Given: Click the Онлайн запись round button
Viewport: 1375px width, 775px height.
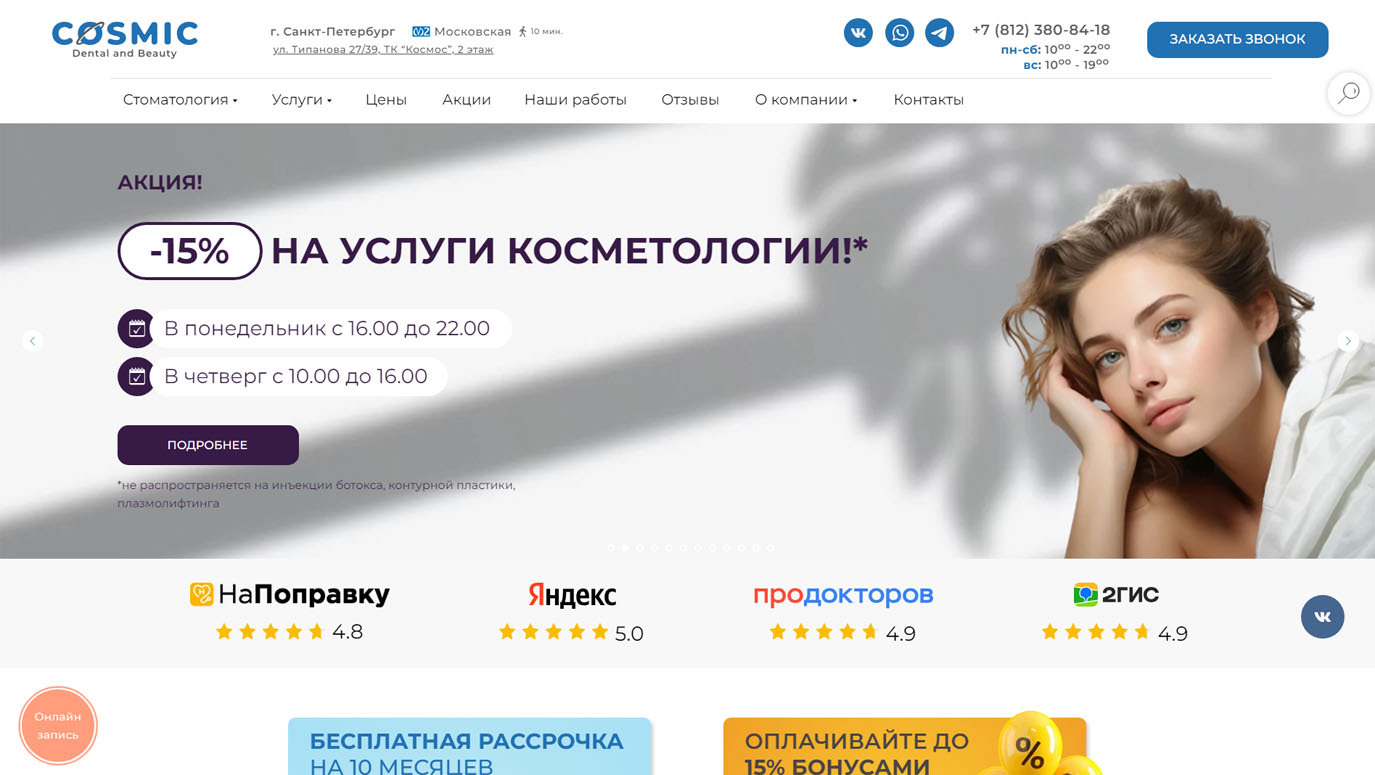Looking at the screenshot, I should point(58,726).
